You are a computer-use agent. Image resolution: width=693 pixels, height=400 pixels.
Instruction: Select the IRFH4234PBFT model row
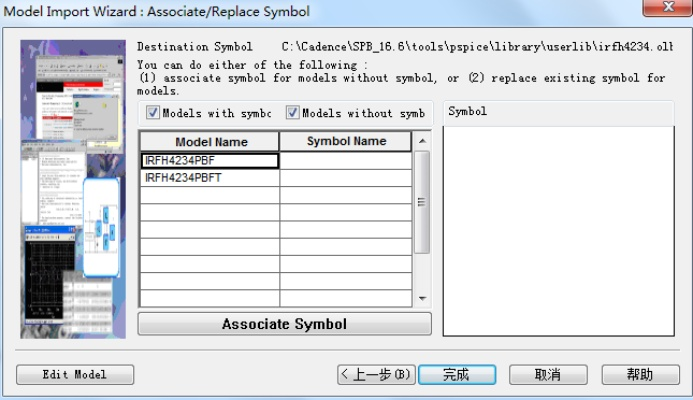point(210,178)
